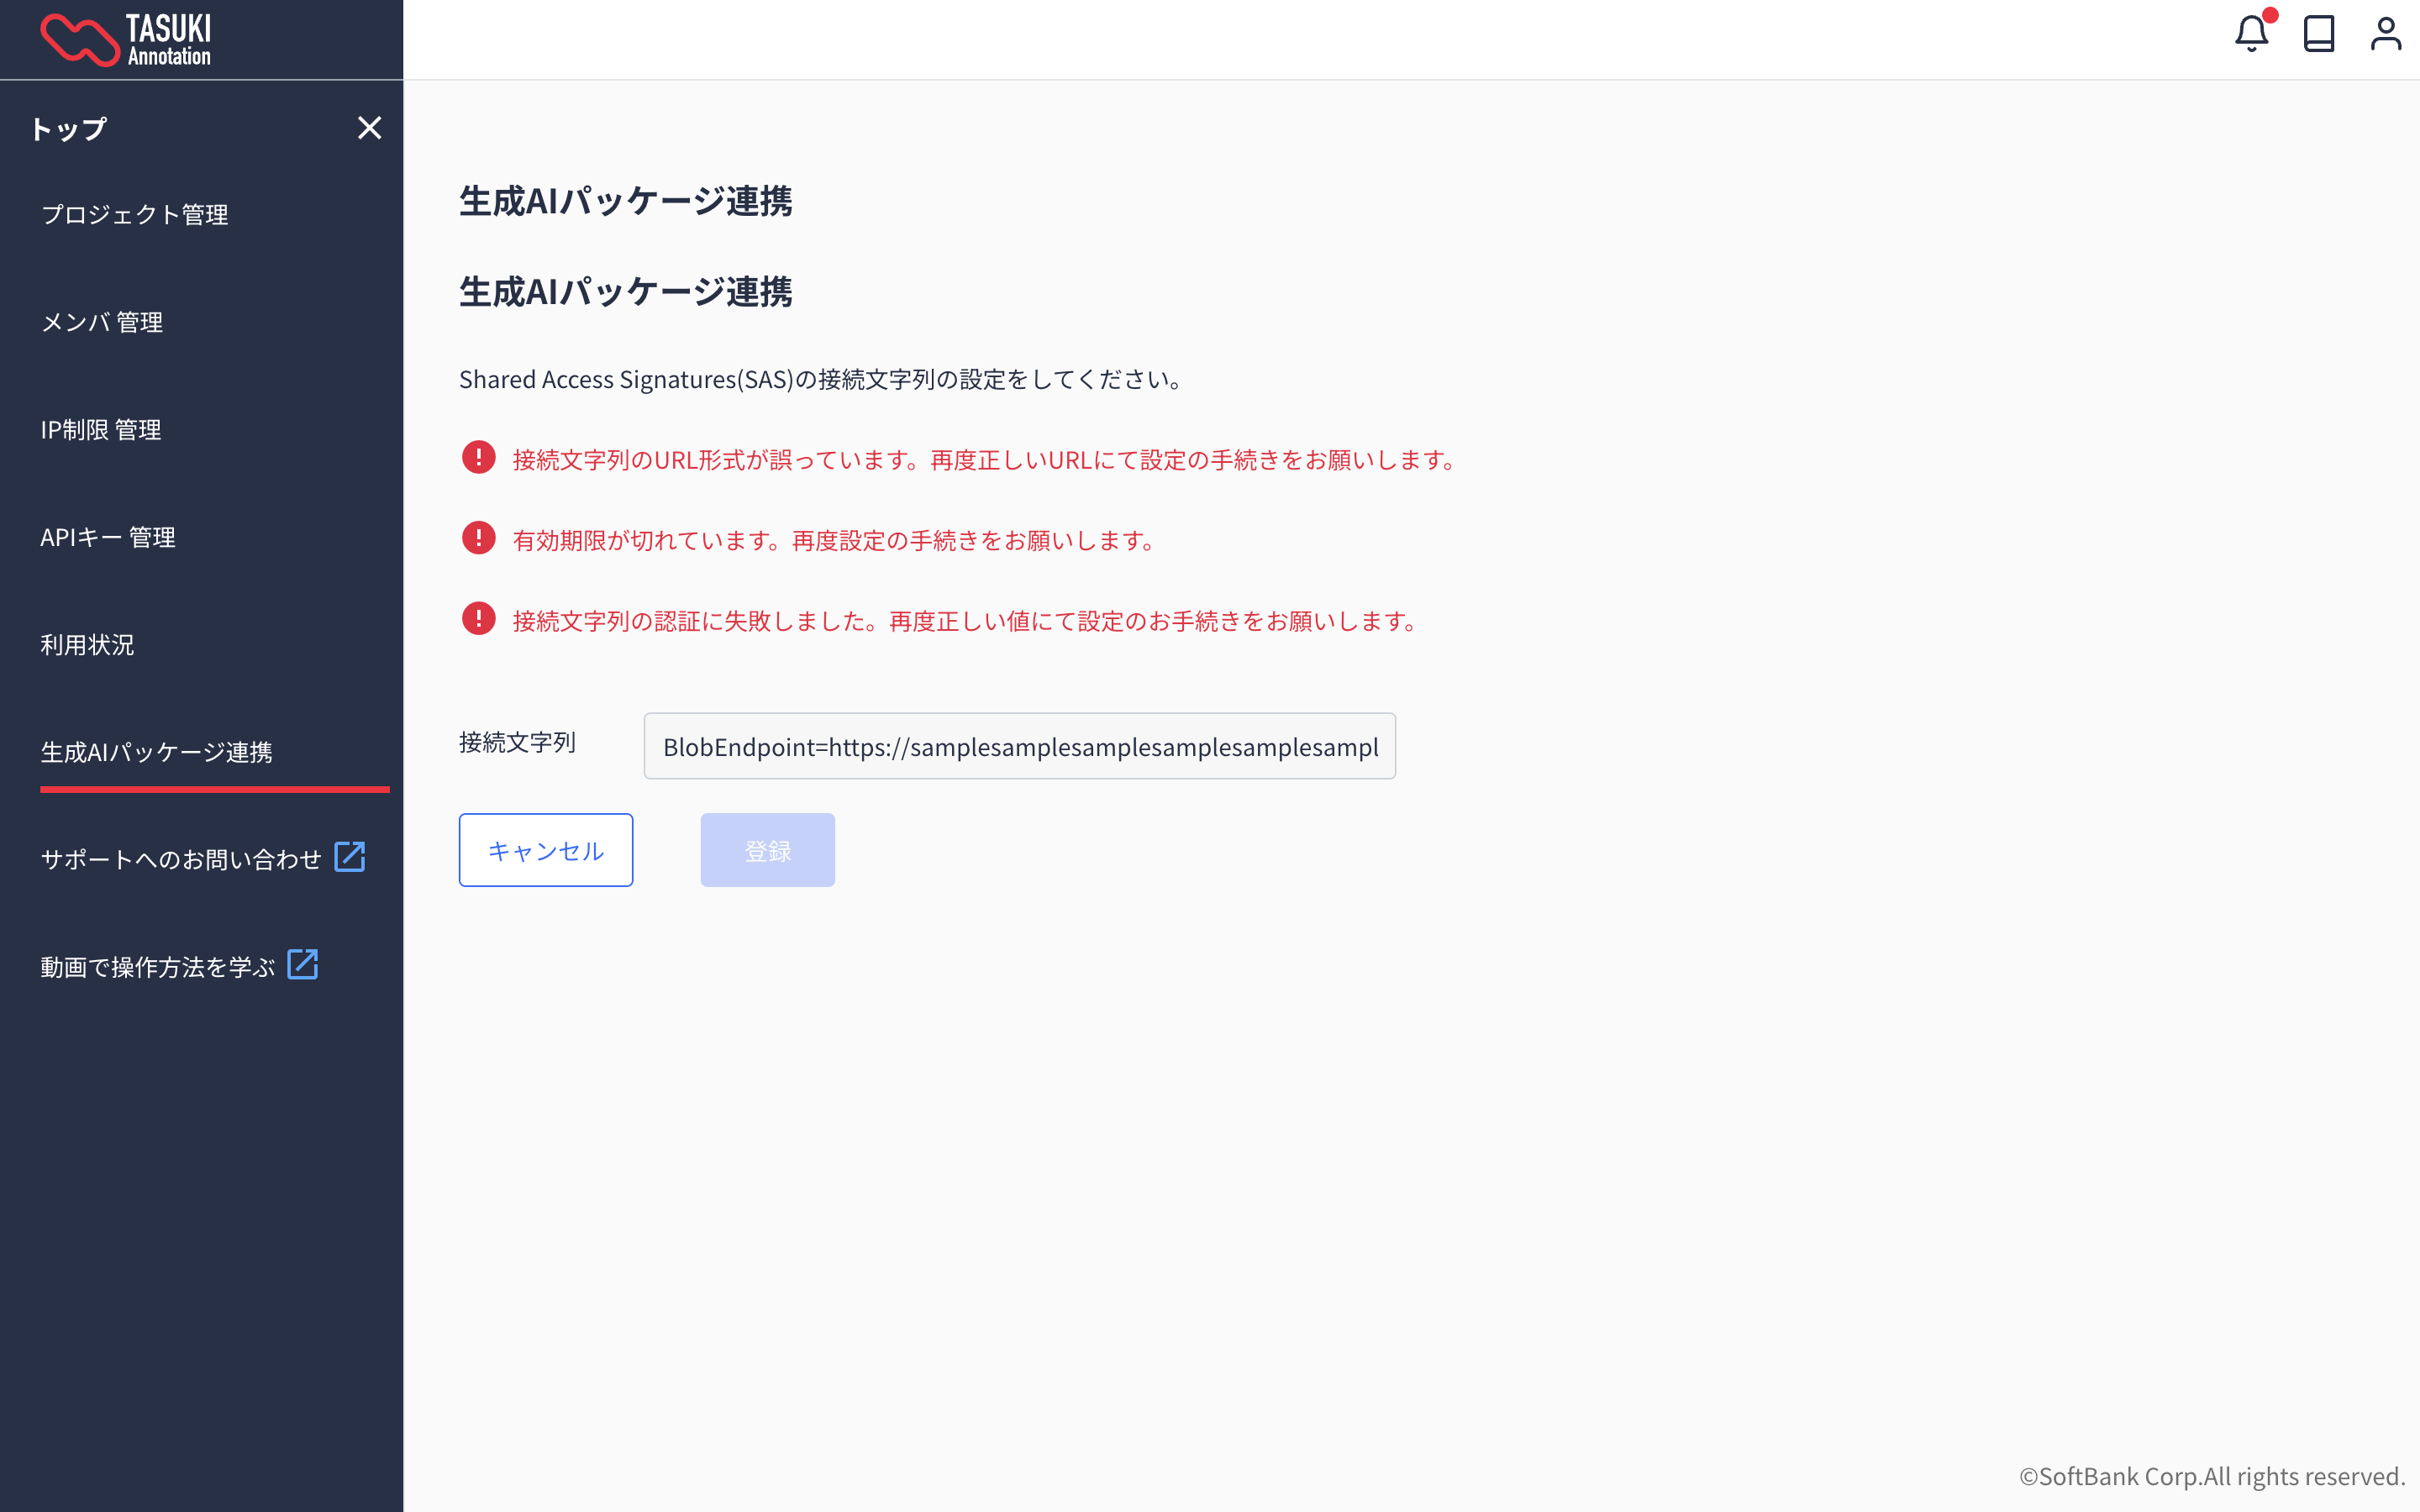This screenshot has width=2420, height=1512.
Task: Open the user account icon
Action: click(x=2385, y=35)
